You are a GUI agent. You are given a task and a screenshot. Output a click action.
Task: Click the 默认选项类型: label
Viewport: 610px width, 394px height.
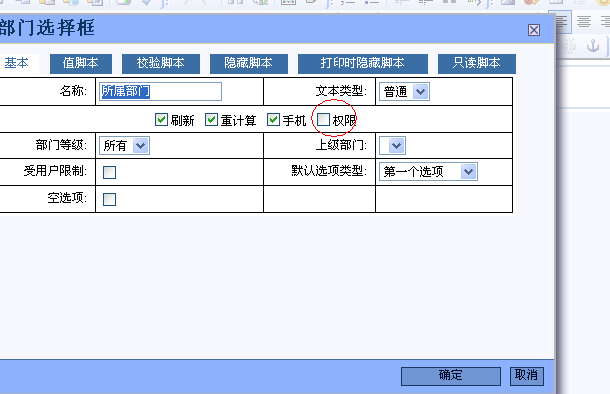(329, 171)
